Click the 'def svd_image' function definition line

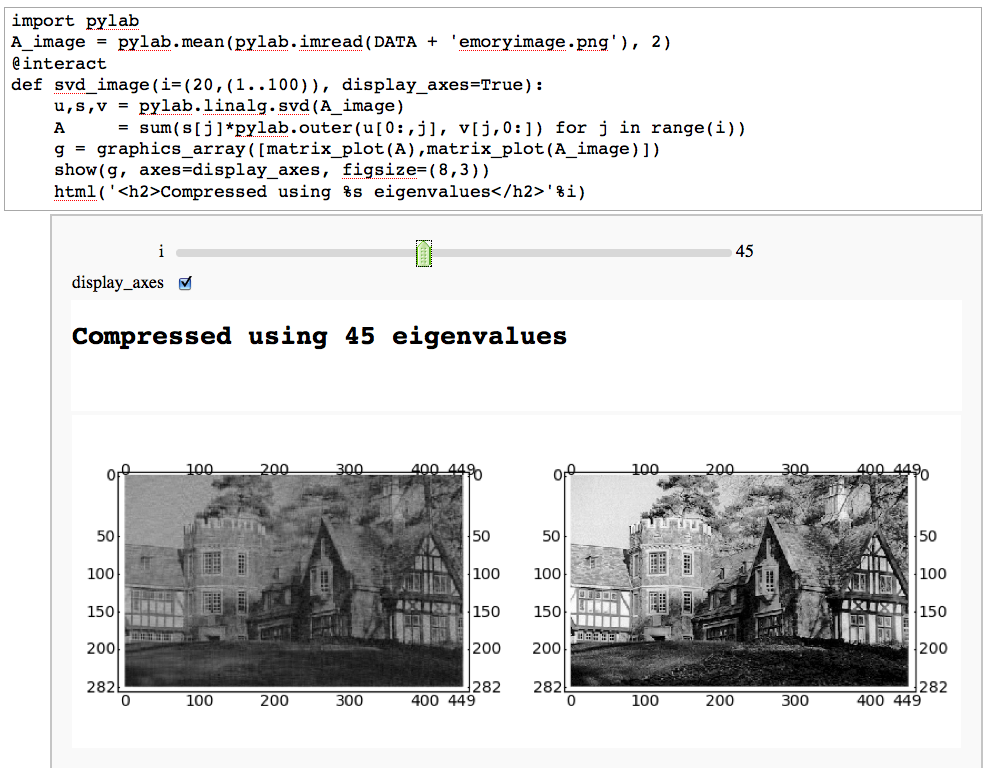pos(277,85)
